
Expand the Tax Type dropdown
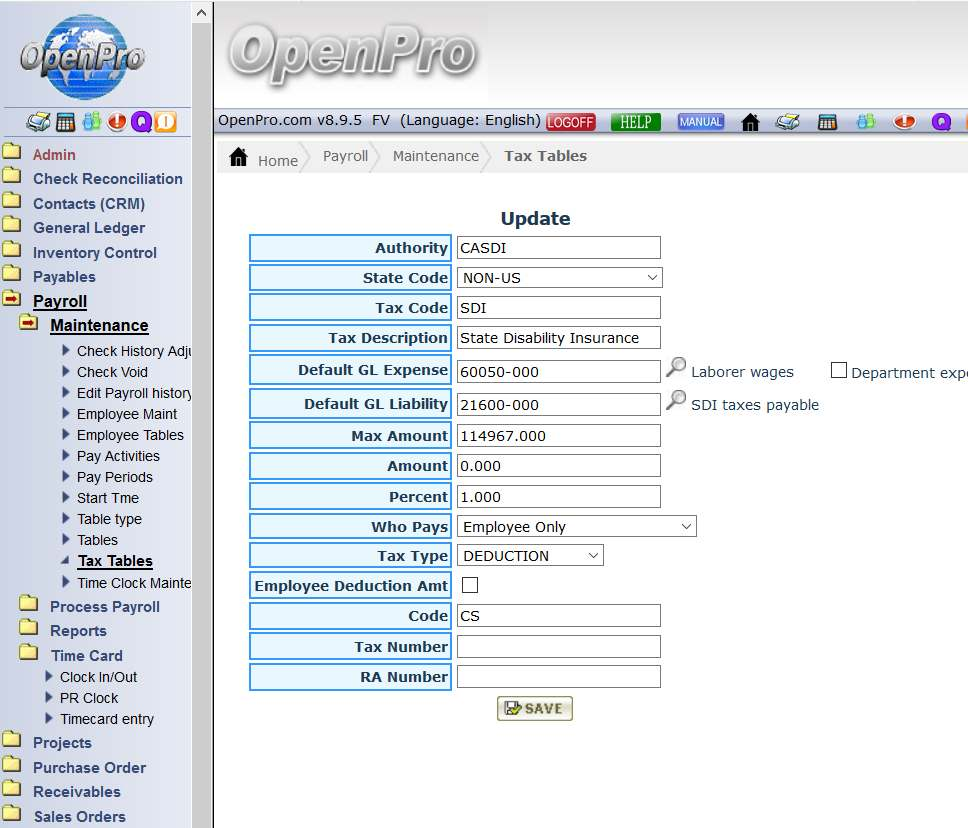pyautogui.click(x=530, y=555)
